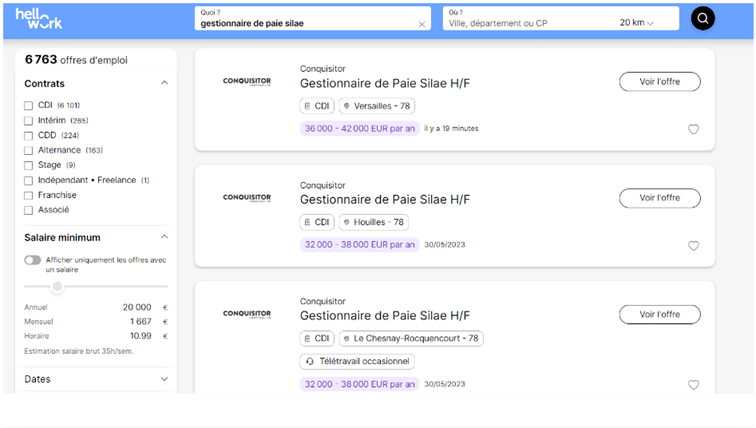Focus the Ville, département ou CP field
Screen dimensions: 756x428
pyautogui.click(x=530, y=23)
